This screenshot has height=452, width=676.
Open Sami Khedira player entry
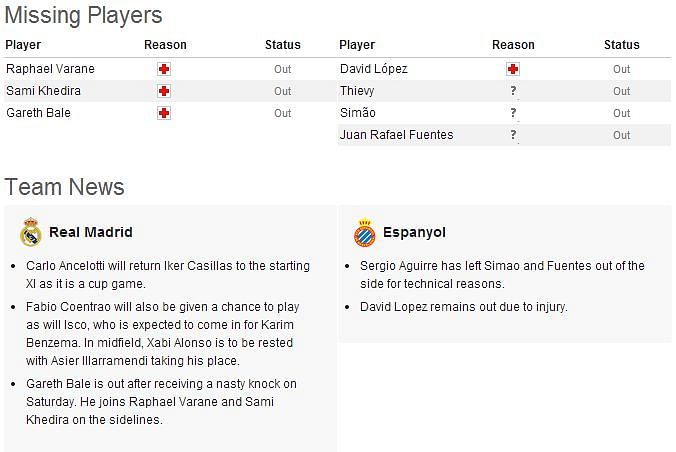tap(43, 91)
